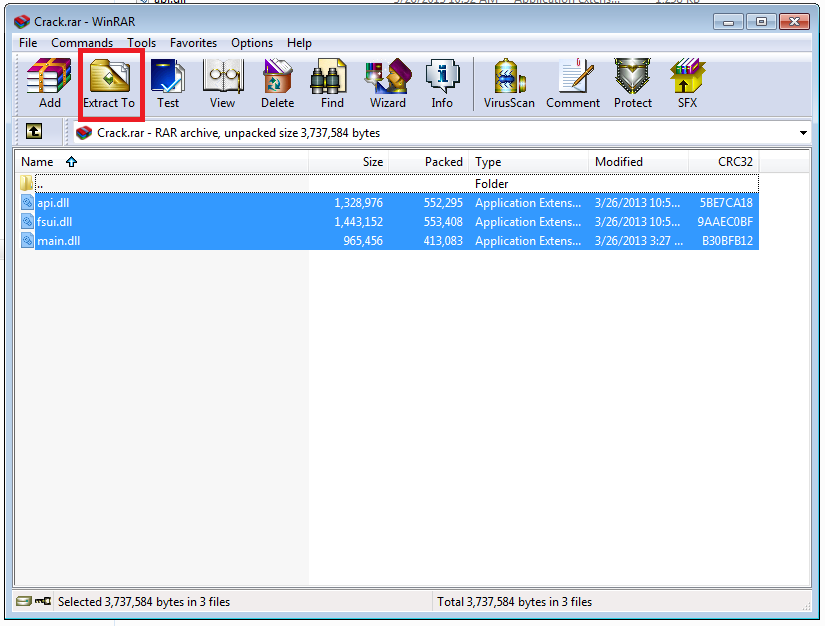Click the Delete toolbar icon
825x626 pixels.
277,84
